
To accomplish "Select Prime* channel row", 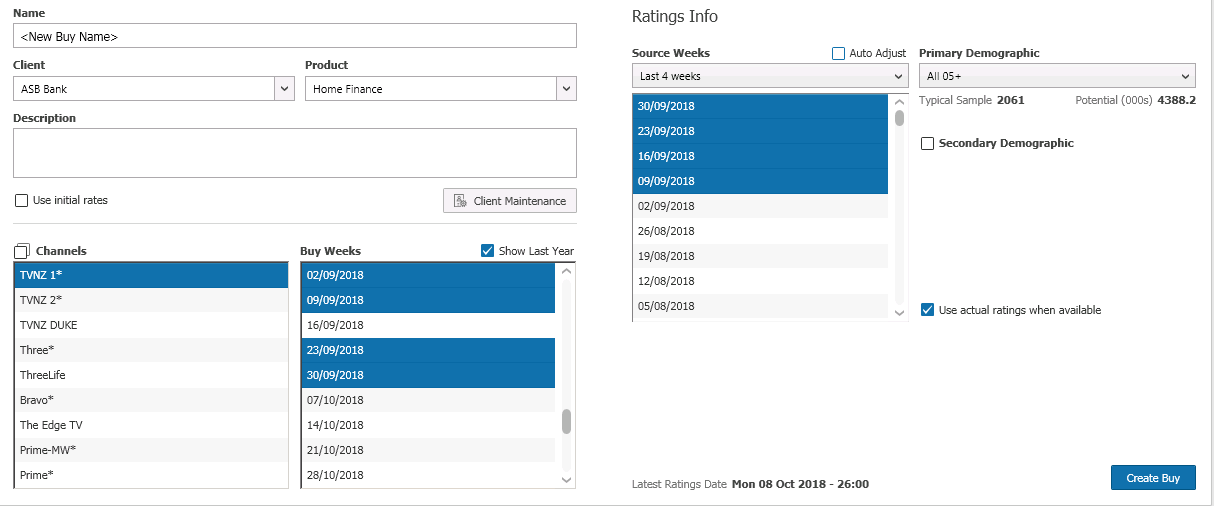I will click(151, 475).
